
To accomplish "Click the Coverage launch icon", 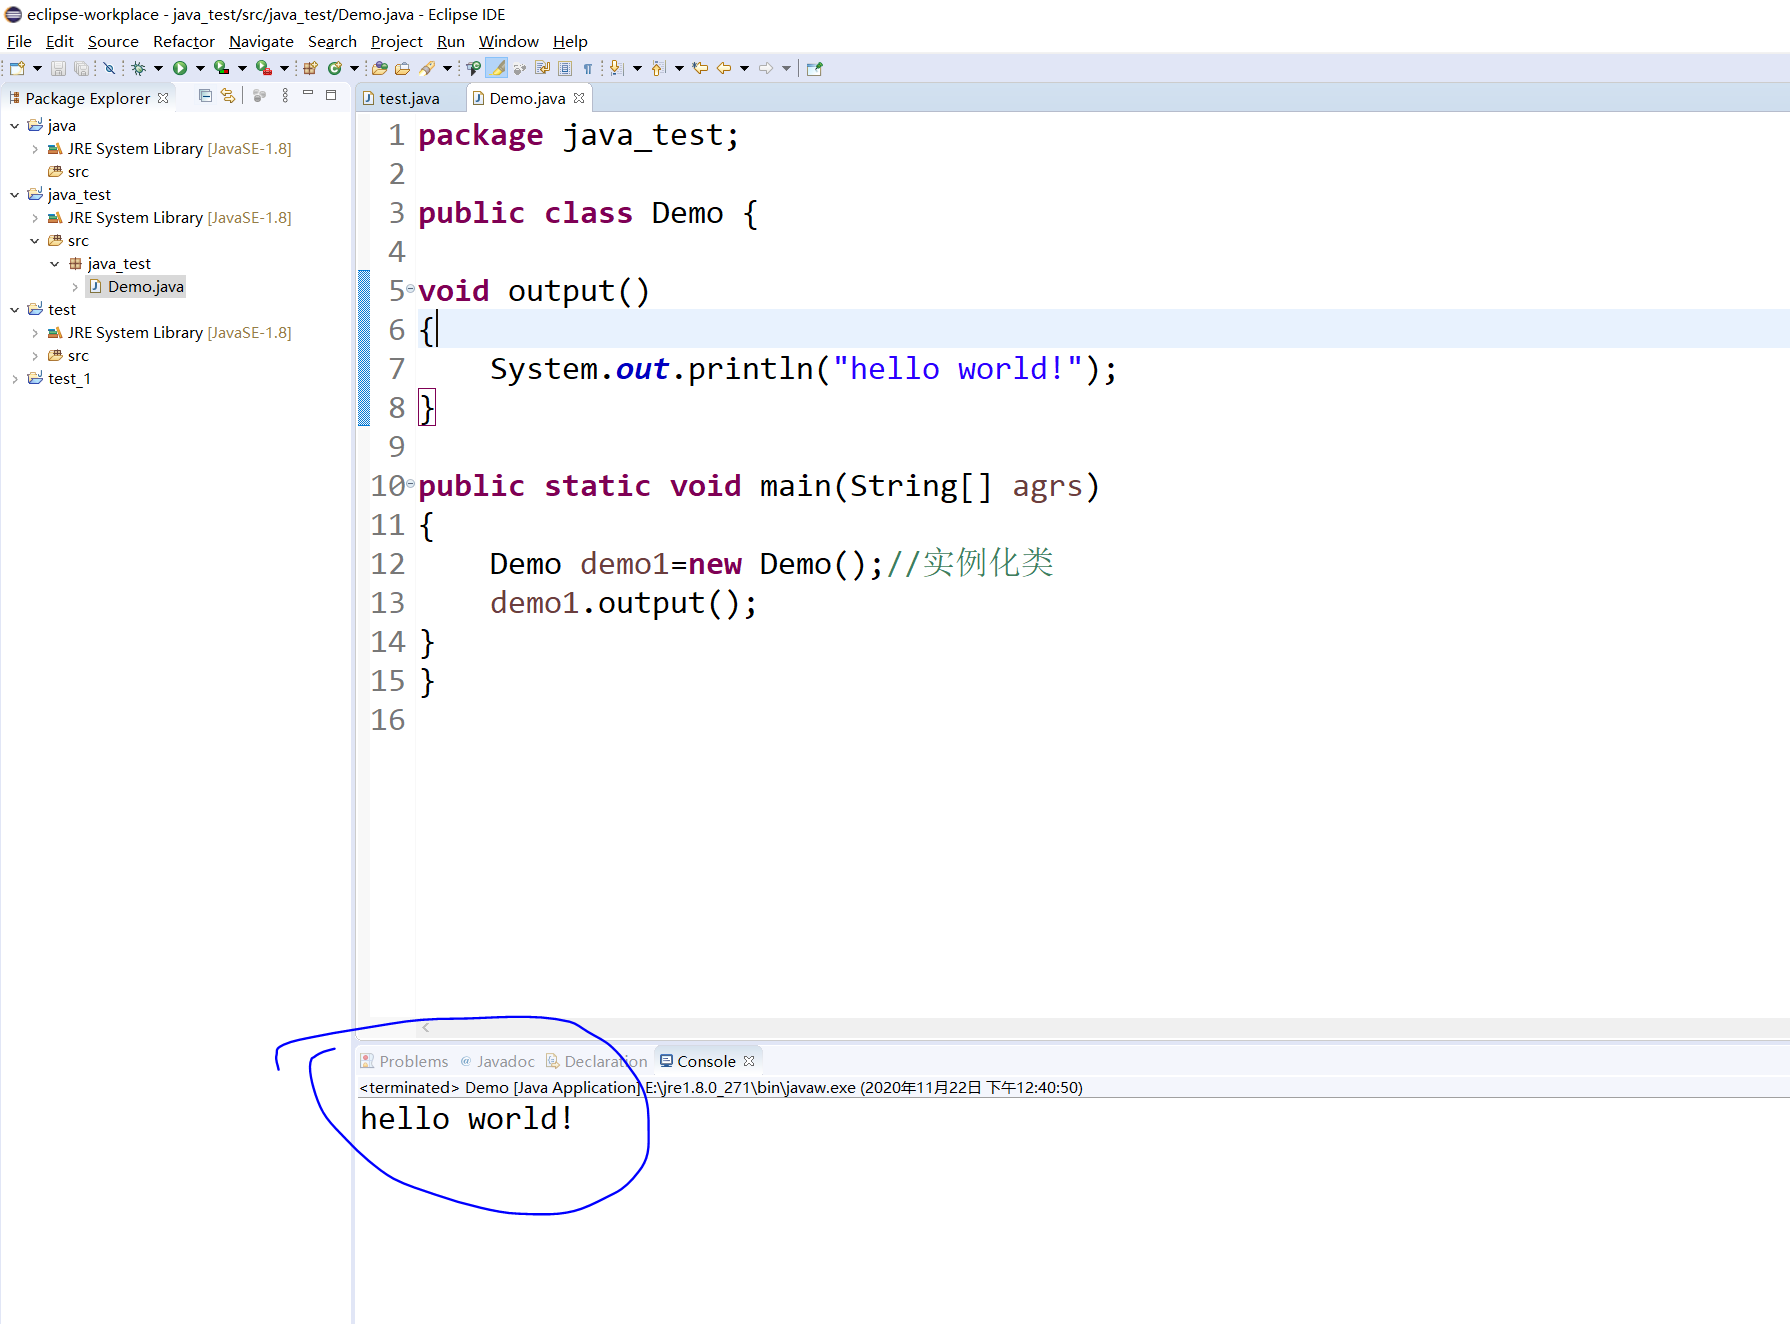I will pyautogui.click(x=222, y=68).
